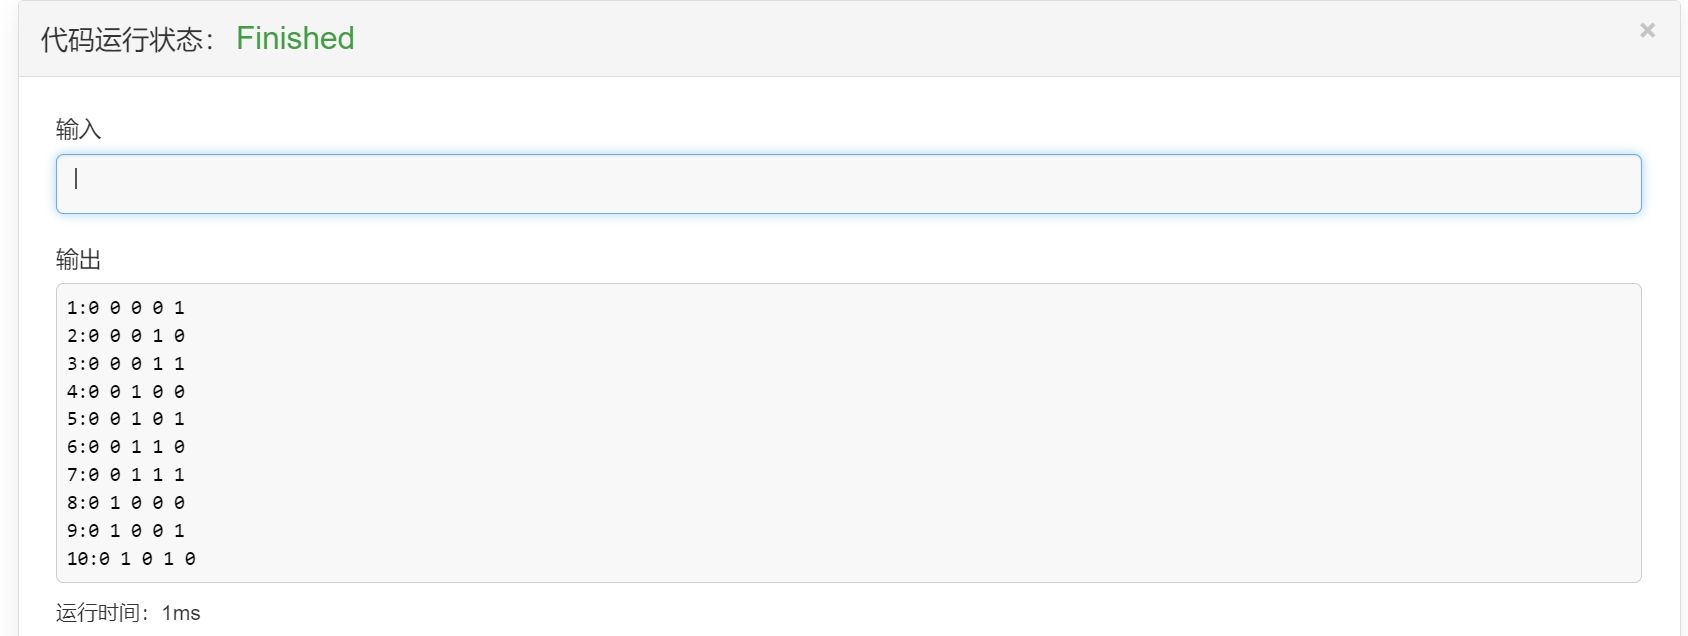Screen dimensions: 1688x636
Task: Click the 输出 label above results
Action: pos(78,260)
